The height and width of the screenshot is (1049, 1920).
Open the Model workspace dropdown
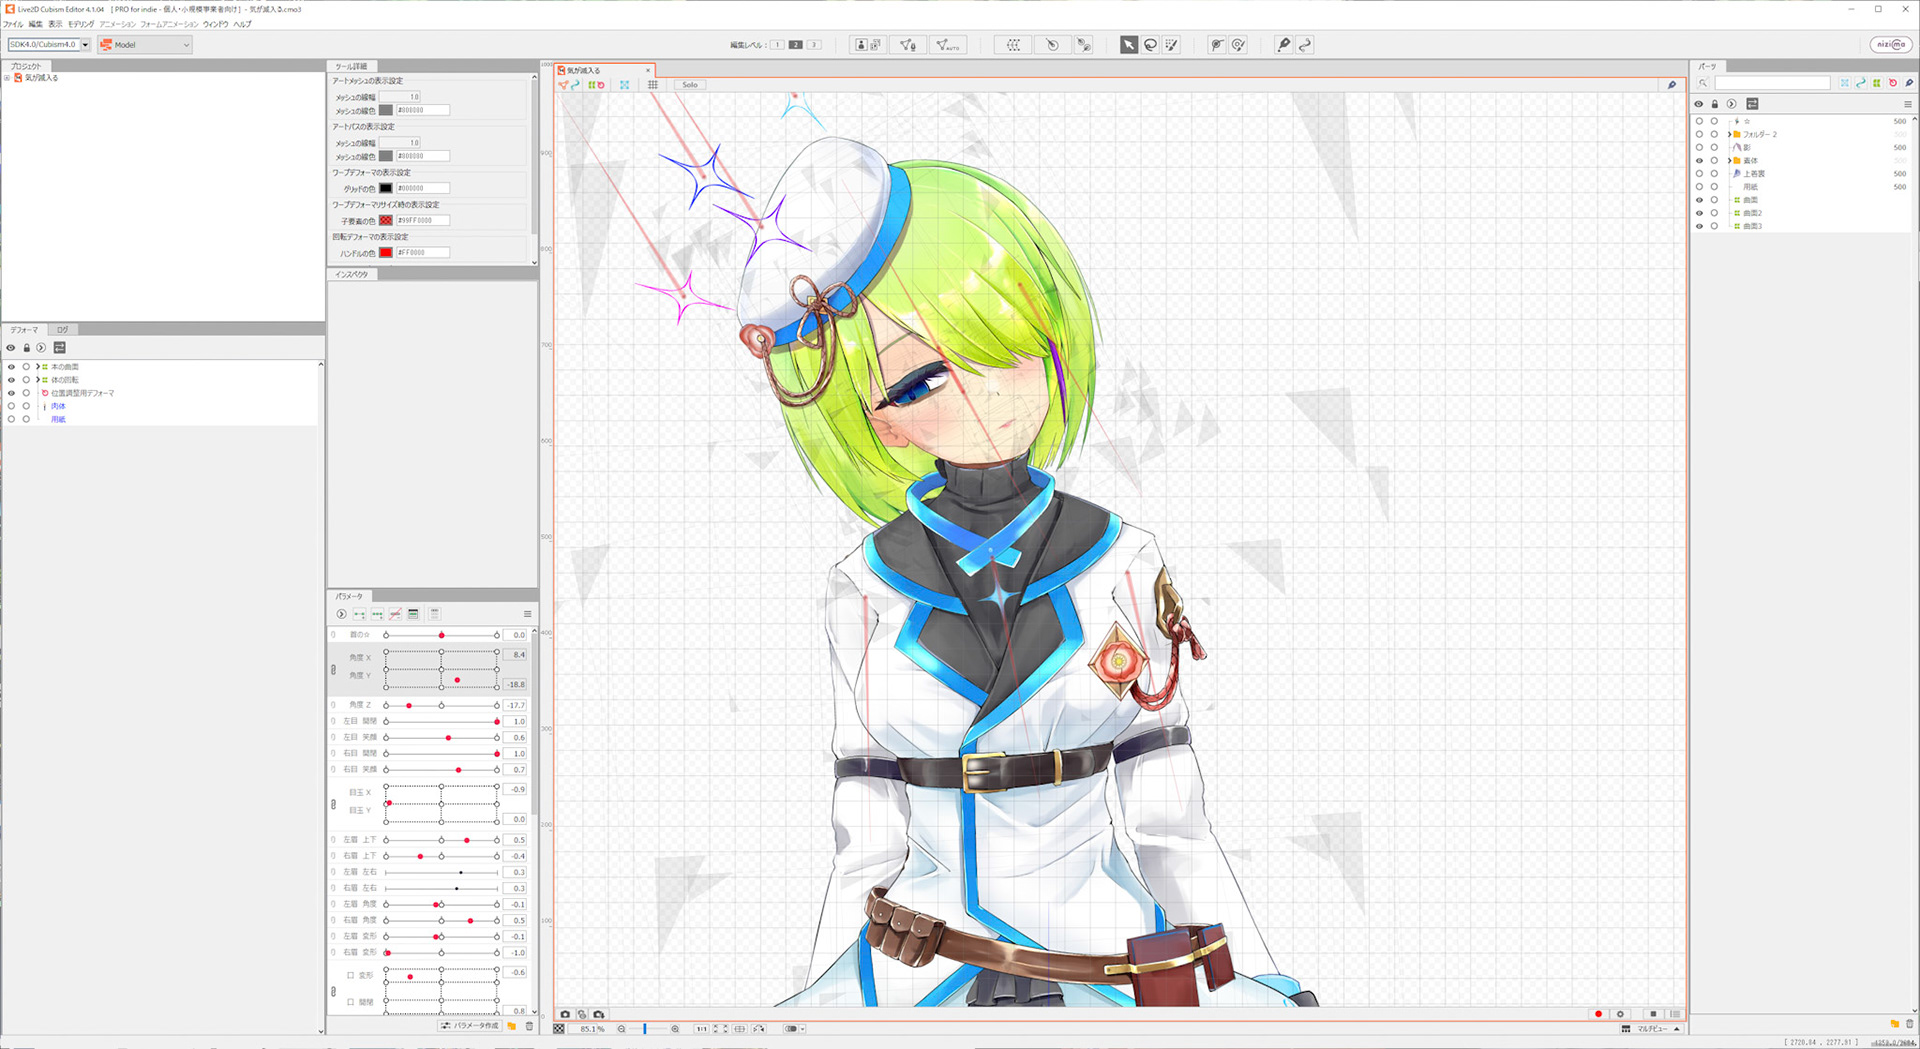click(x=145, y=45)
